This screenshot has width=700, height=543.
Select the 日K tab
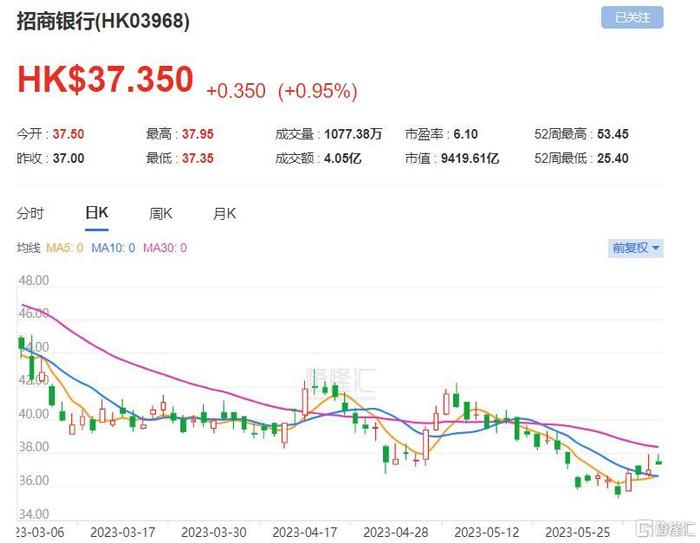pos(96,213)
